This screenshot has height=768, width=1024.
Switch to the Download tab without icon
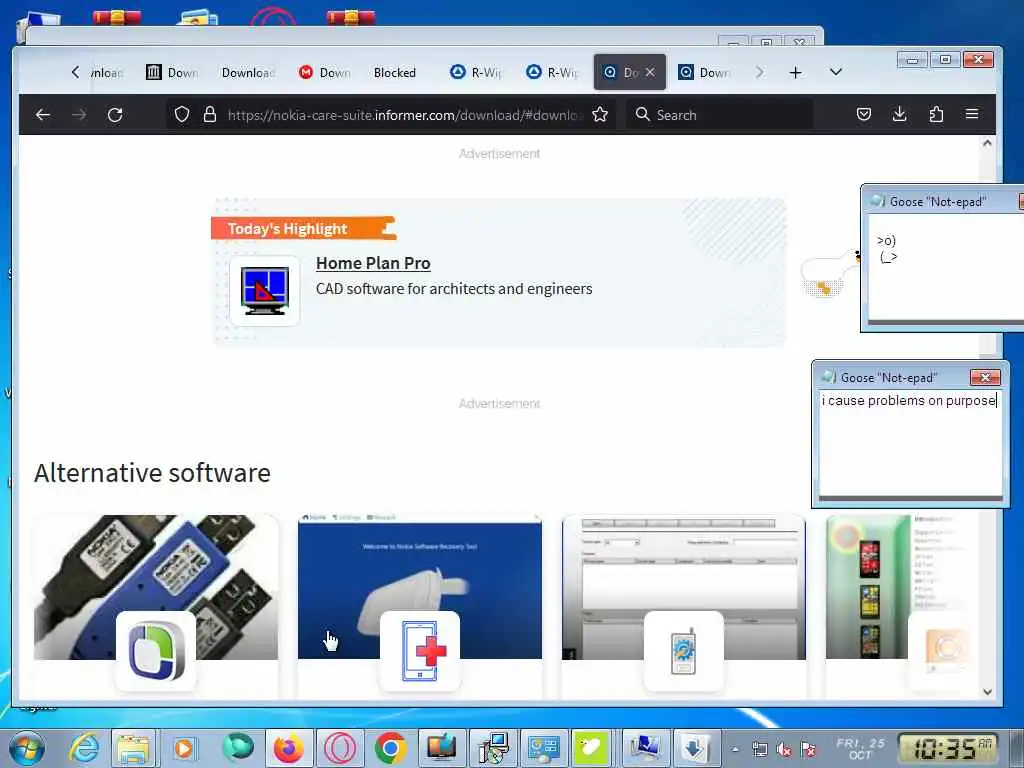click(x=248, y=72)
